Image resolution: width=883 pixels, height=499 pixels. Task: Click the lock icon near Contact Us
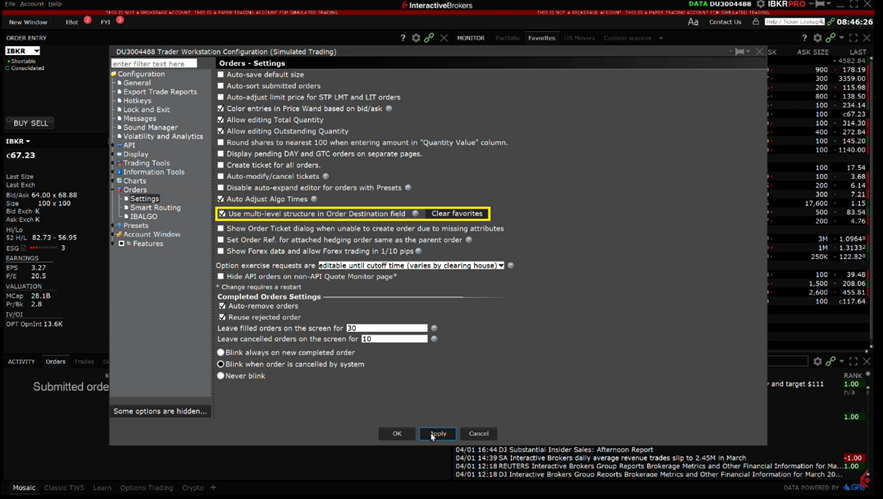click(755, 21)
